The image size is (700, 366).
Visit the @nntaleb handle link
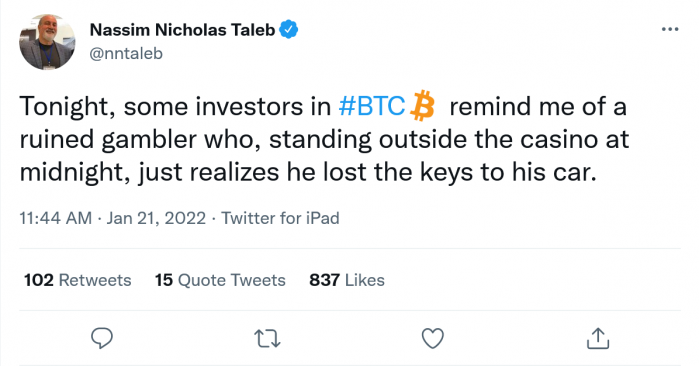(x=126, y=54)
